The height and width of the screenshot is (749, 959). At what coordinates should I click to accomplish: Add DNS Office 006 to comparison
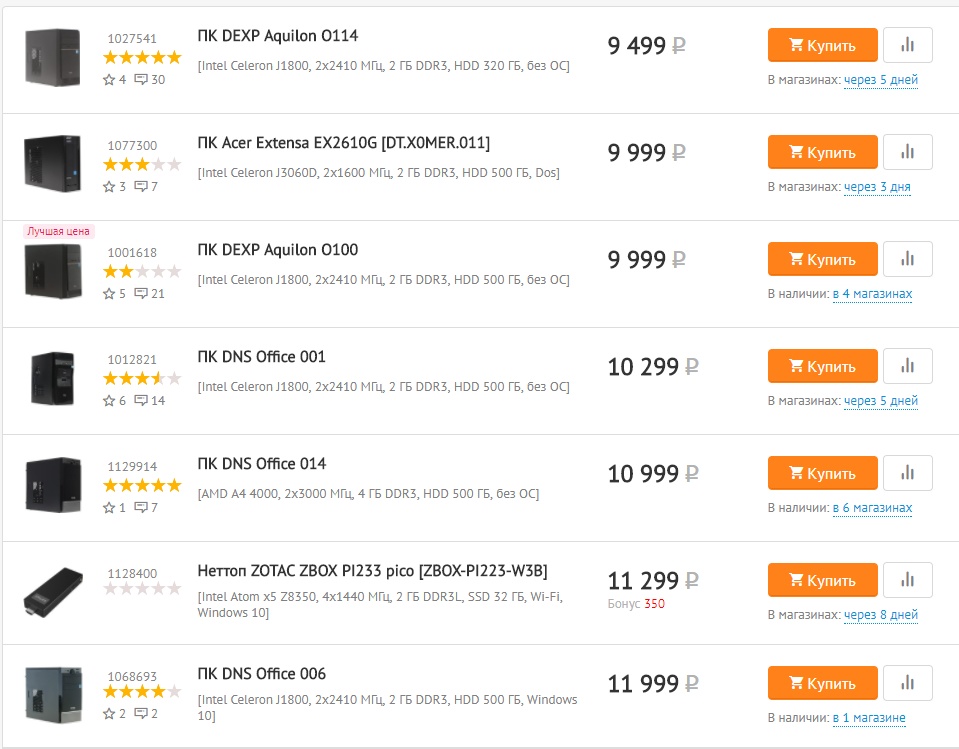(x=908, y=683)
